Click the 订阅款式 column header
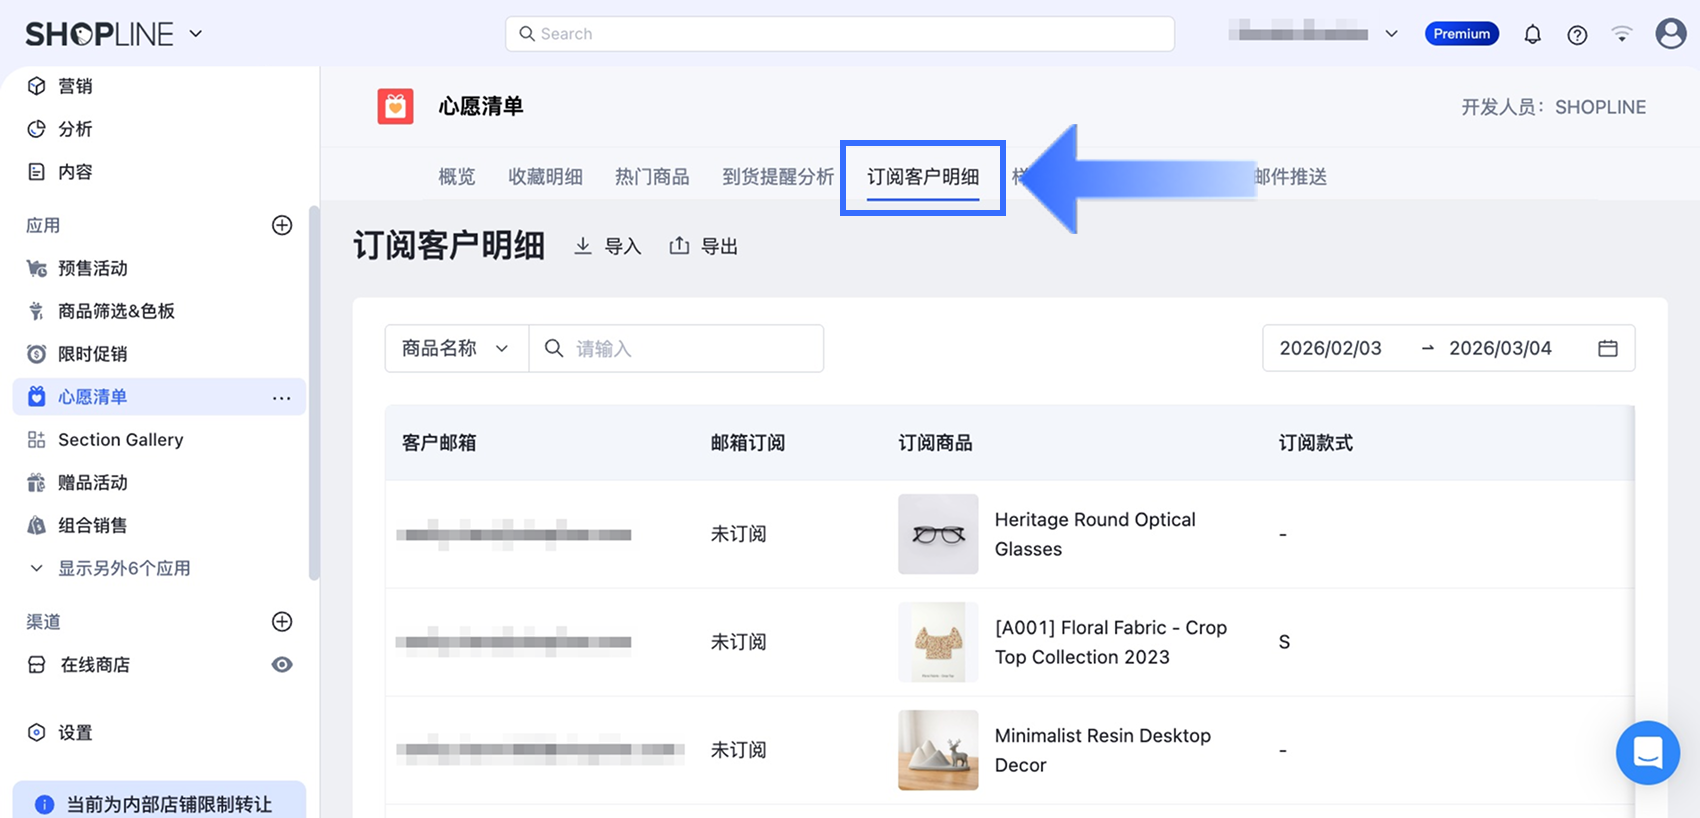 pyautogui.click(x=1316, y=443)
